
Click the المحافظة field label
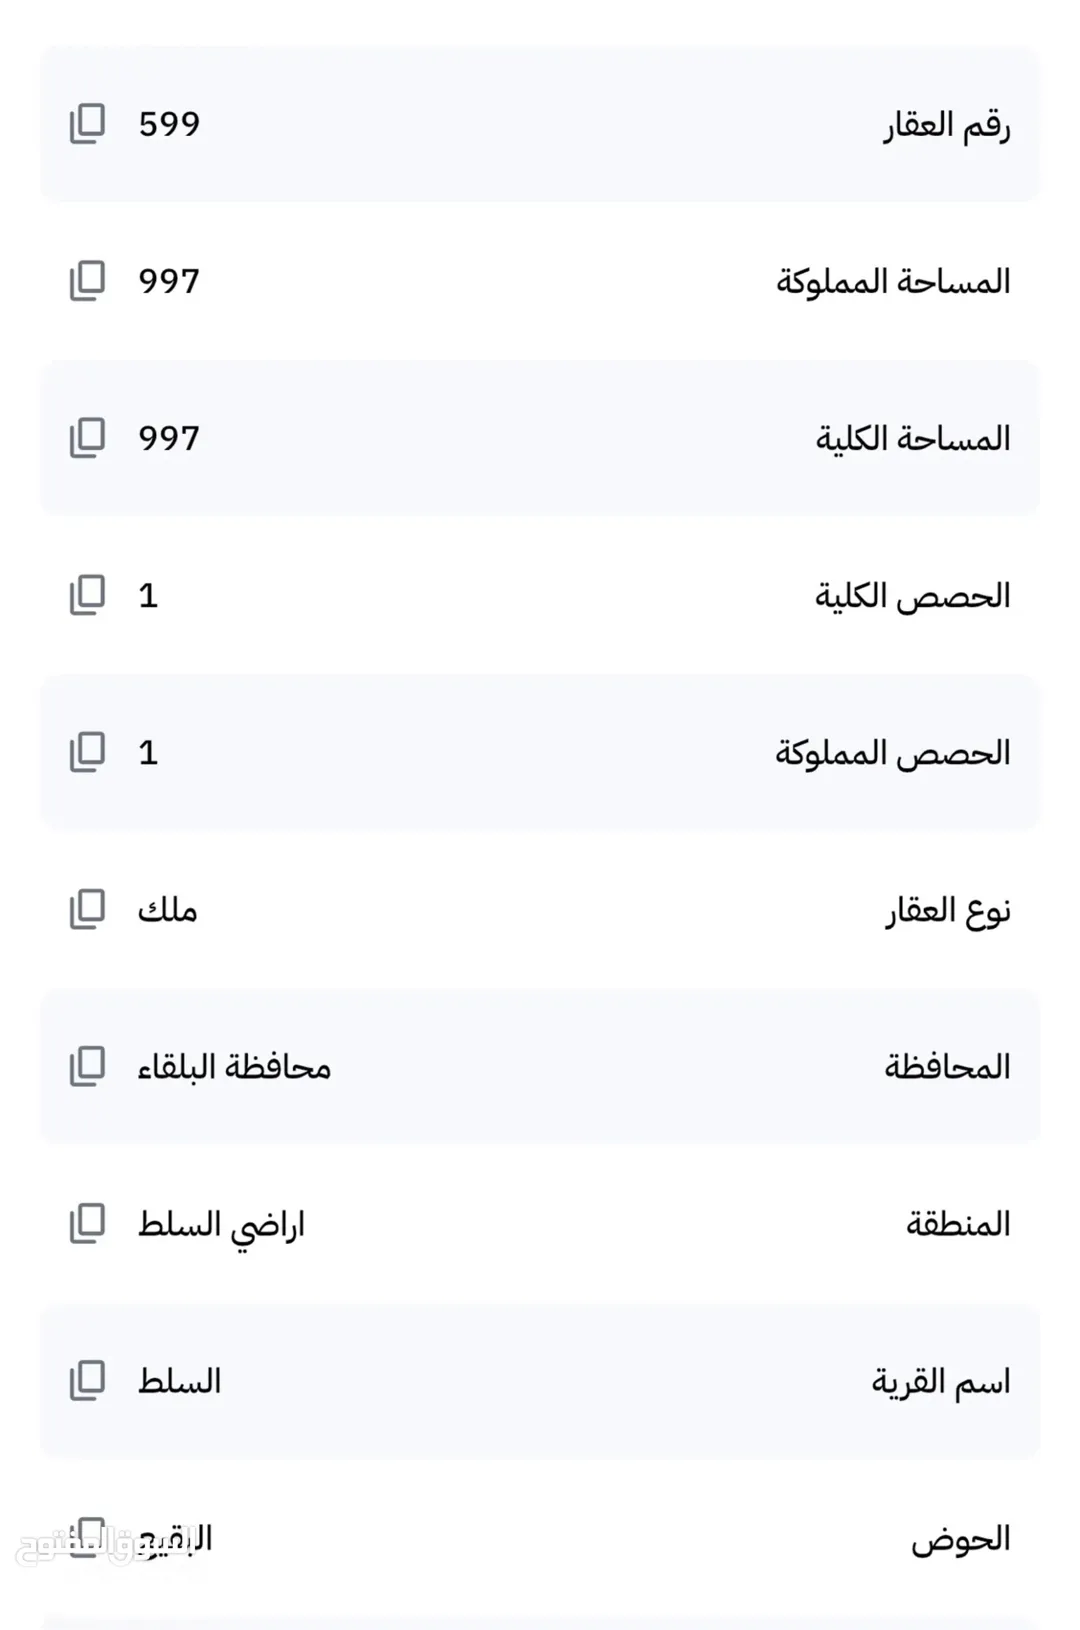pos(948,1067)
